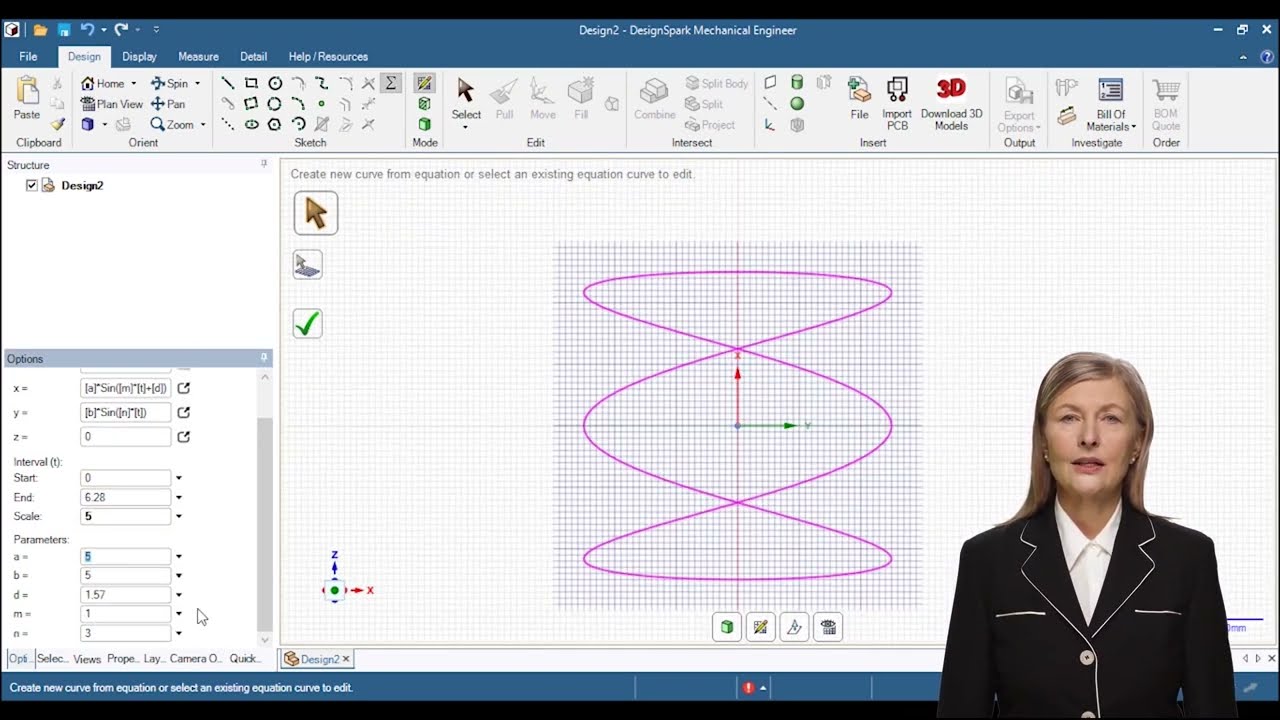1280x720 pixels.
Task: Click the Save icon in title bar
Action: coord(64,30)
